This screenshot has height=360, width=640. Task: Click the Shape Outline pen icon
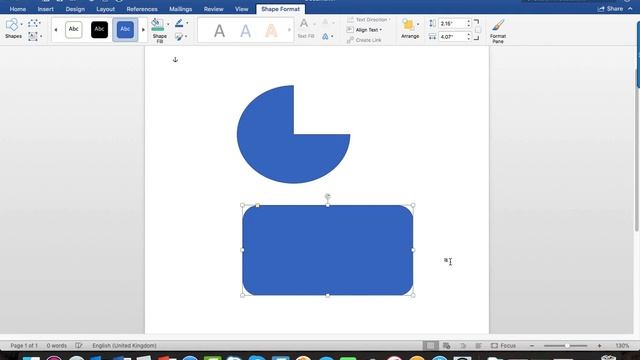[x=179, y=23]
